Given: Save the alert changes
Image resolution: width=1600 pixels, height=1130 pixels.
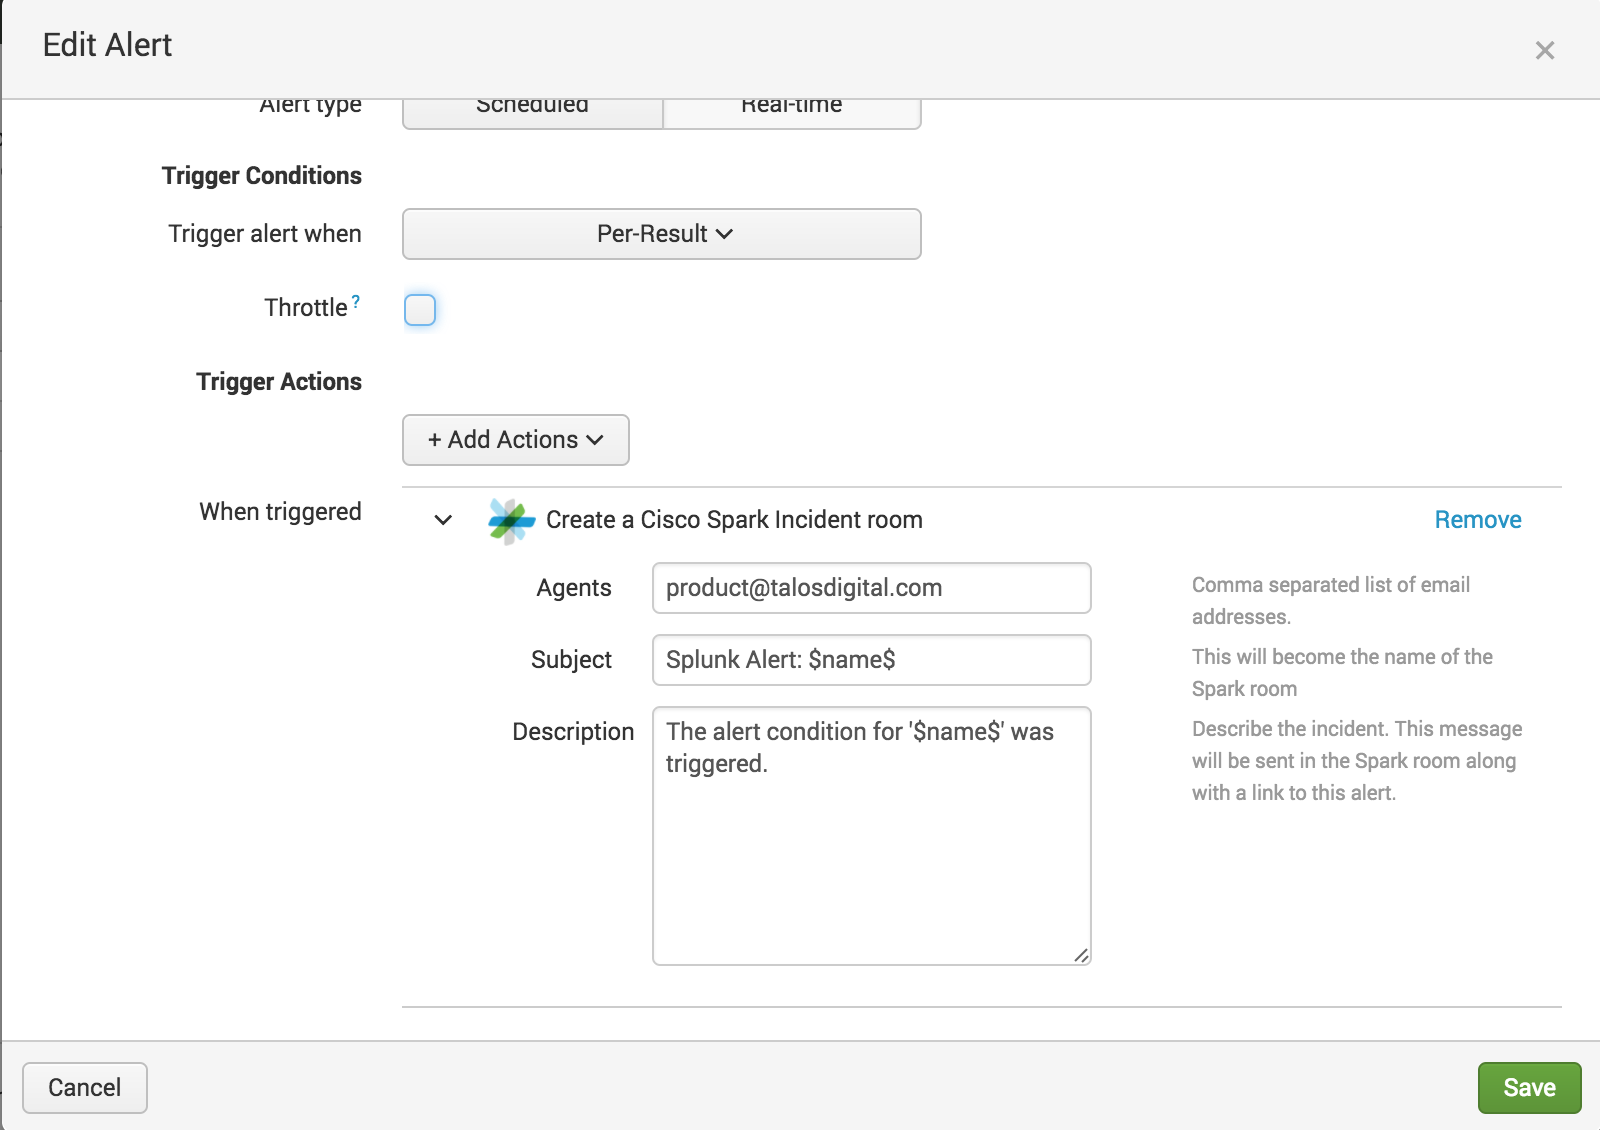Looking at the screenshot, I should pos(1528,1087).
